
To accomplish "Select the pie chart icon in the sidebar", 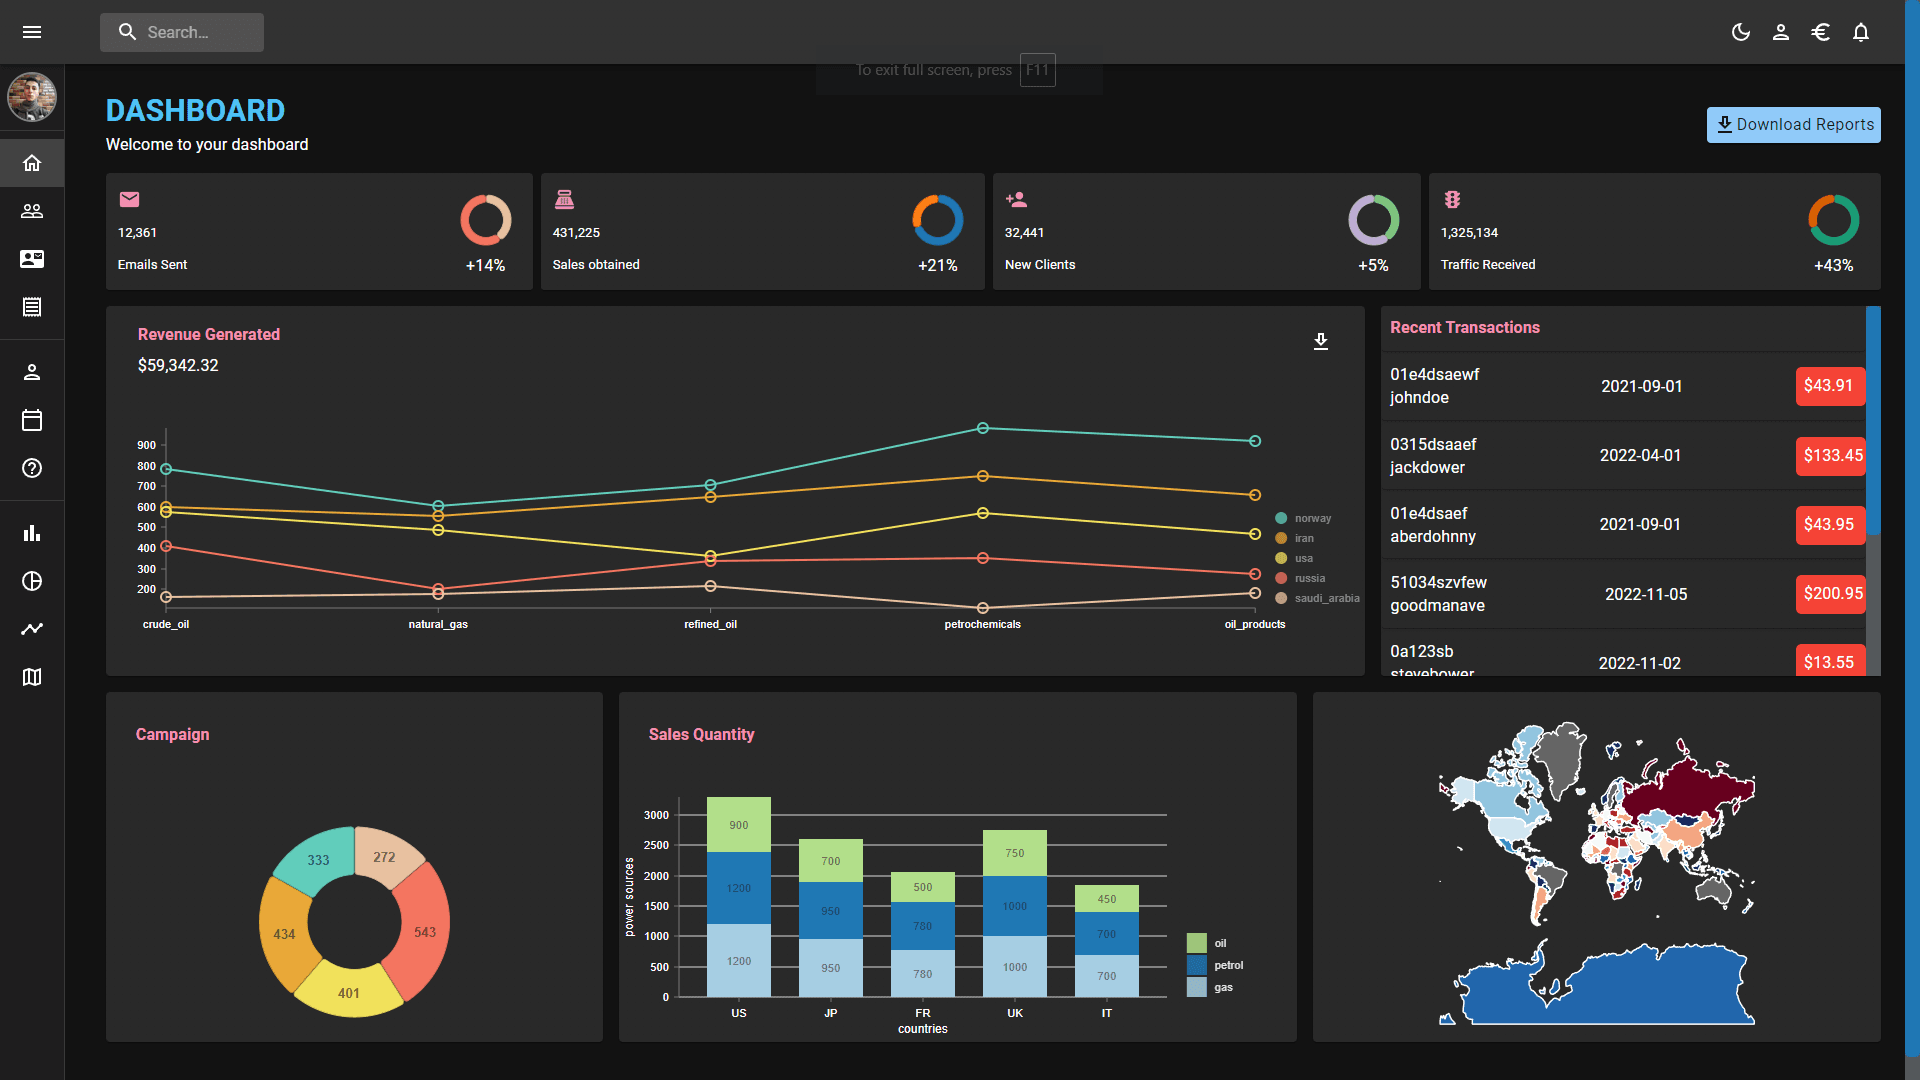I will click(32, 581).
